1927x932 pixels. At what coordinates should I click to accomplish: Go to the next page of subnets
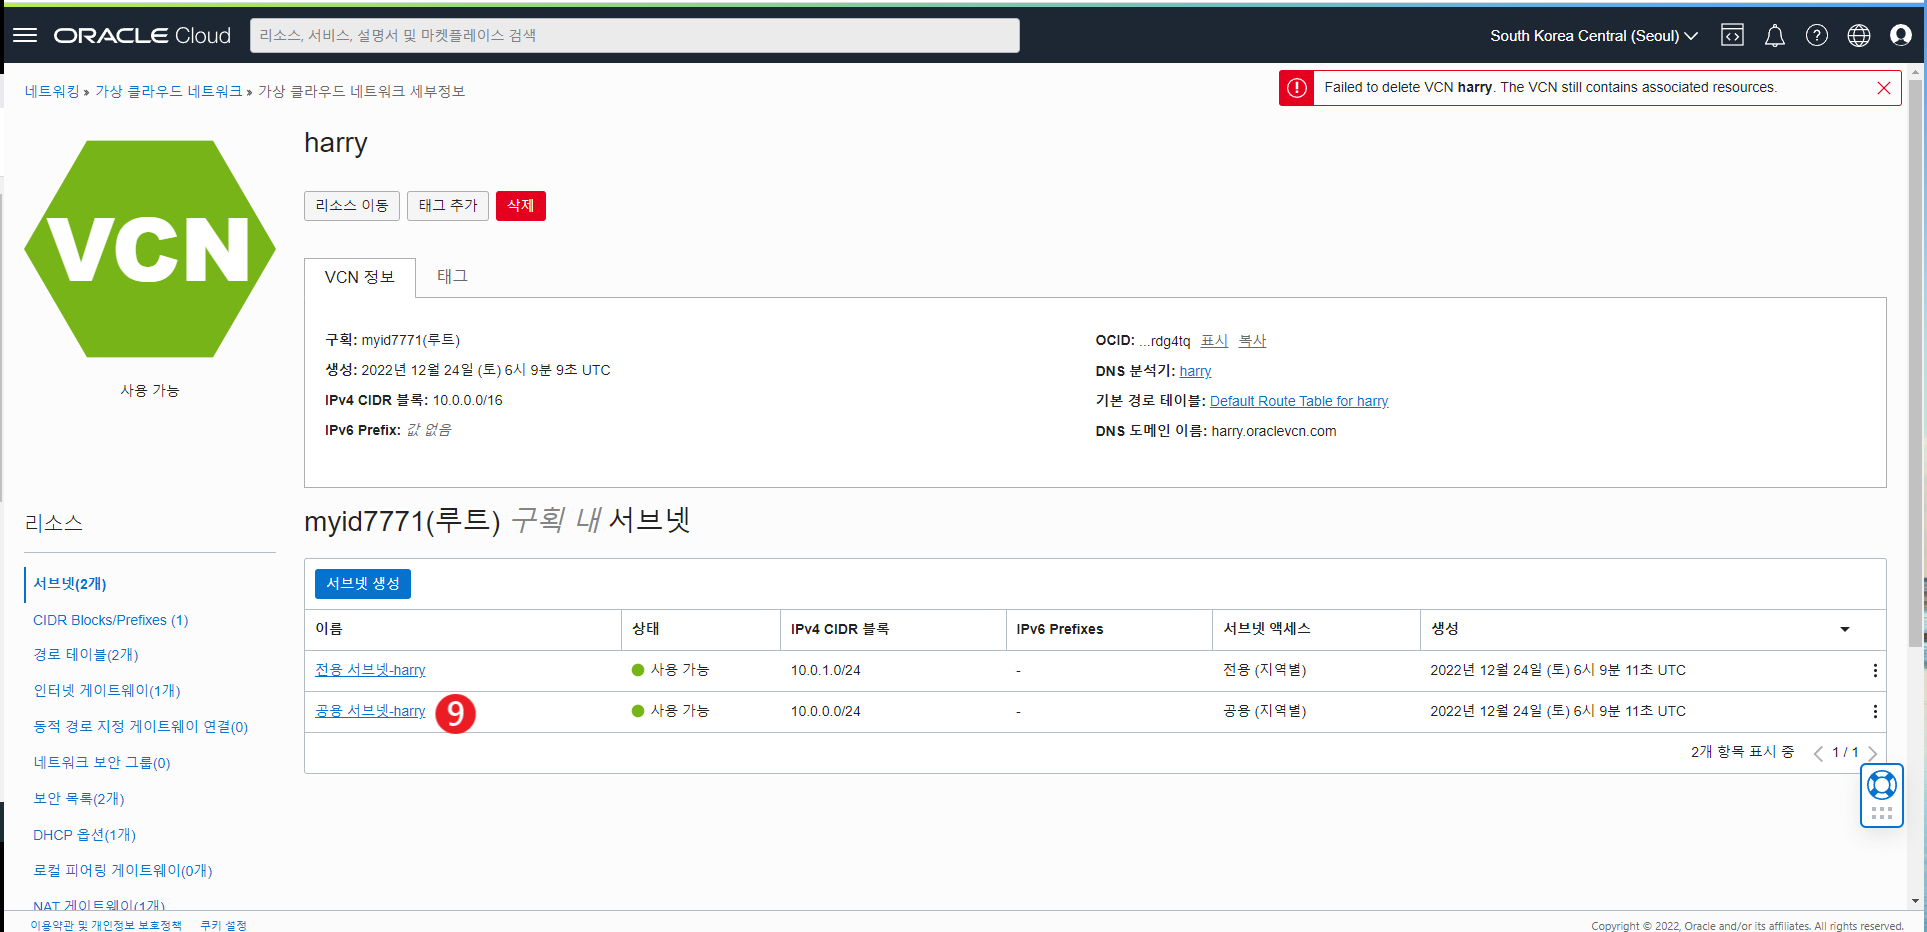click(x=1872, y=752)
